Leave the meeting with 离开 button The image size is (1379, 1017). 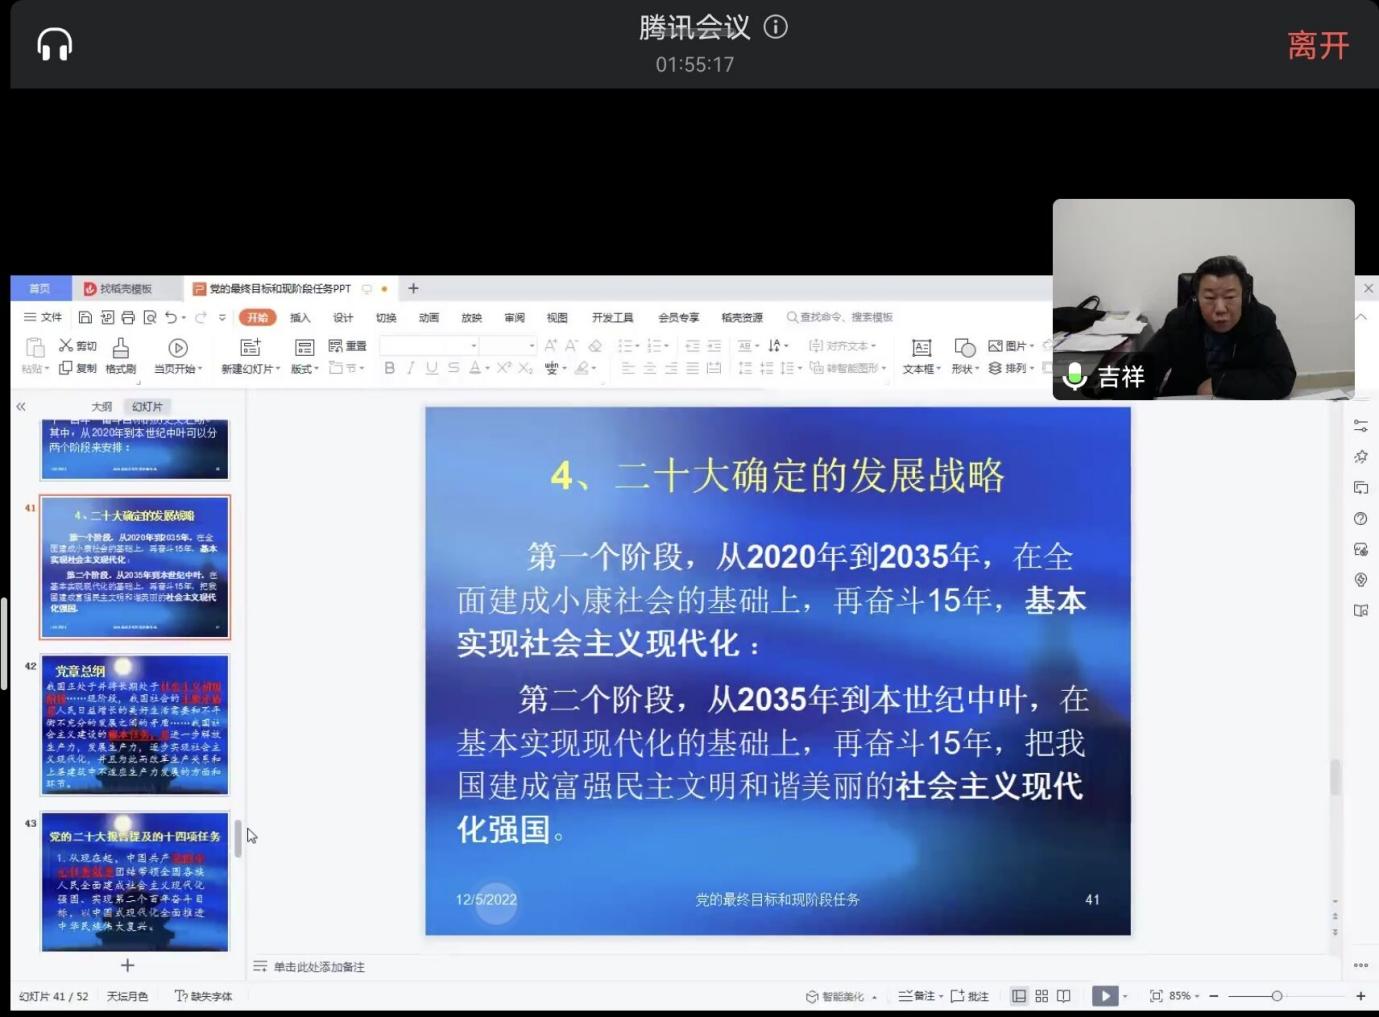[x=1317, y=46]
